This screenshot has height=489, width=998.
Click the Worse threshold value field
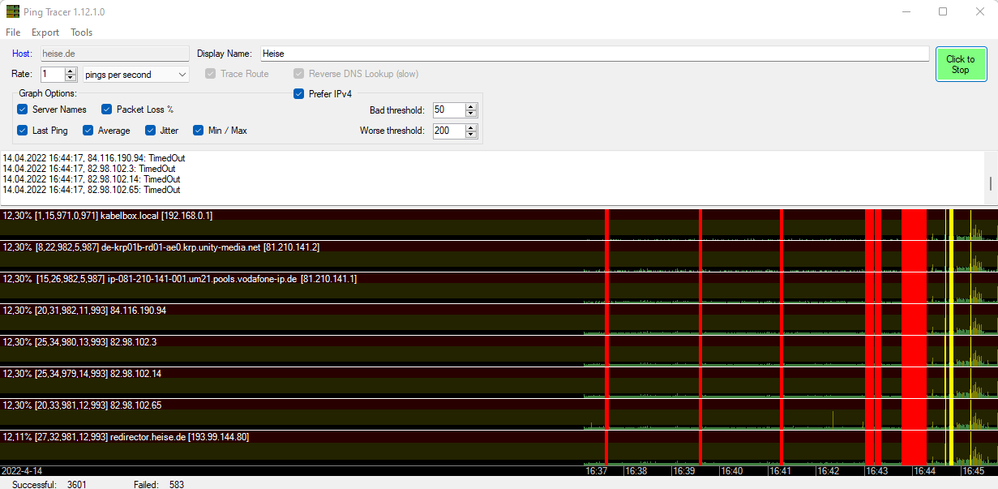coord(448,131)
